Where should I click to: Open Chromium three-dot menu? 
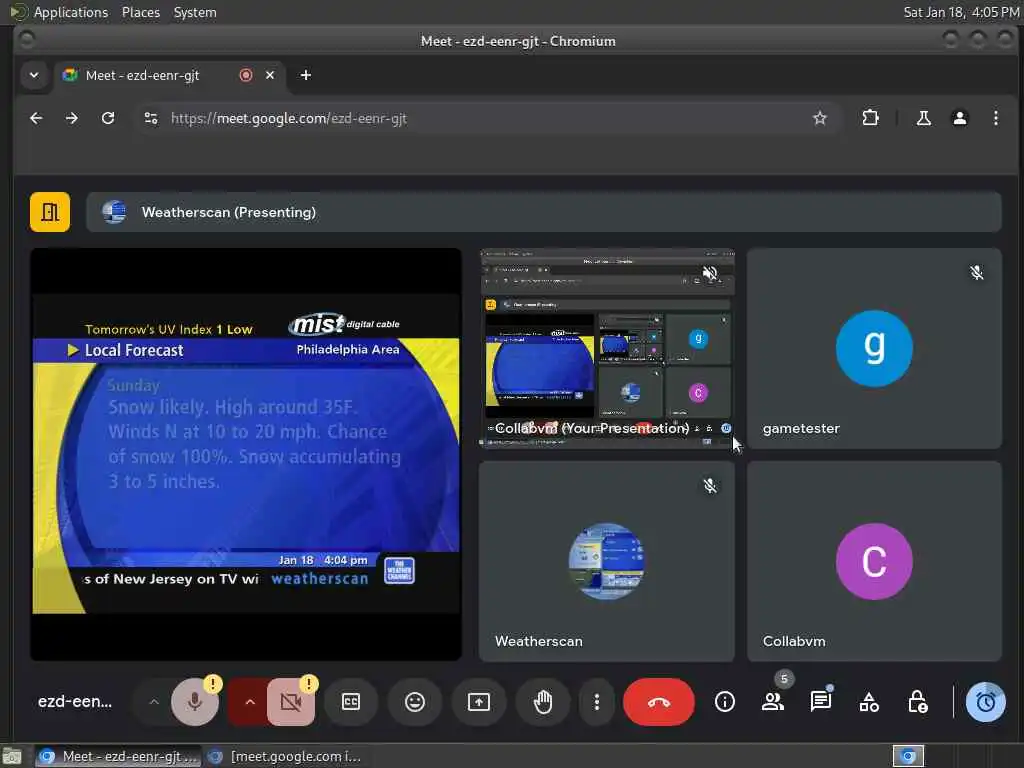tap(995, 118)
